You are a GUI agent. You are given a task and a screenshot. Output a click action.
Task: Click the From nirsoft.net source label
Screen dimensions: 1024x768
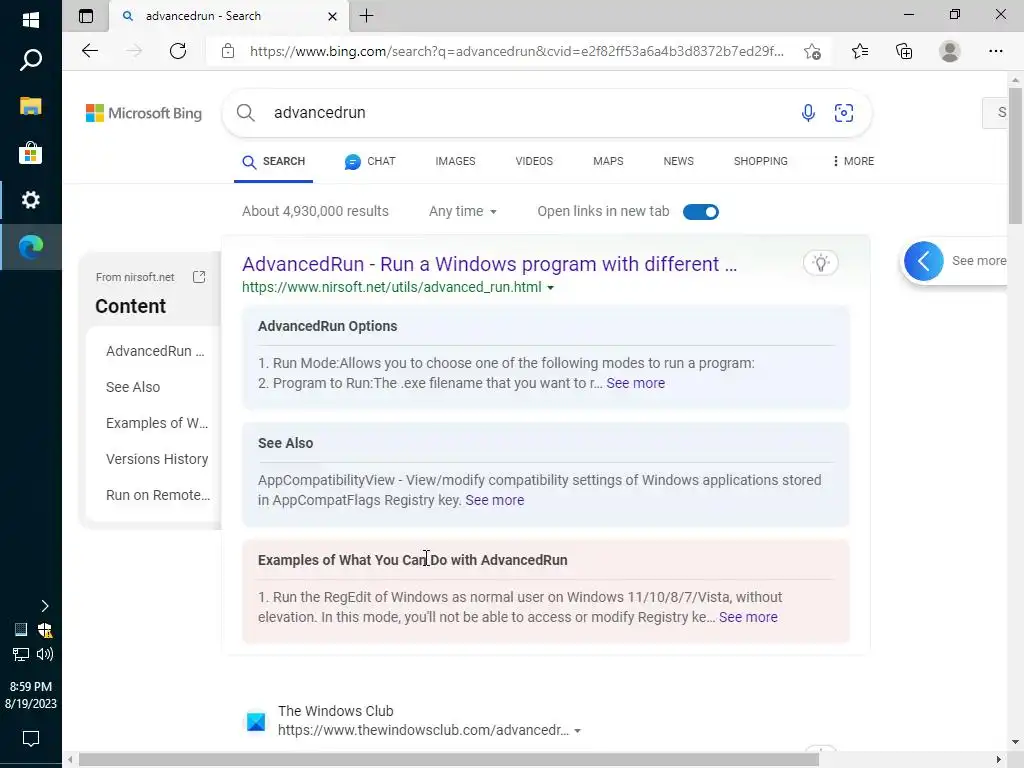tap(135, 277)
